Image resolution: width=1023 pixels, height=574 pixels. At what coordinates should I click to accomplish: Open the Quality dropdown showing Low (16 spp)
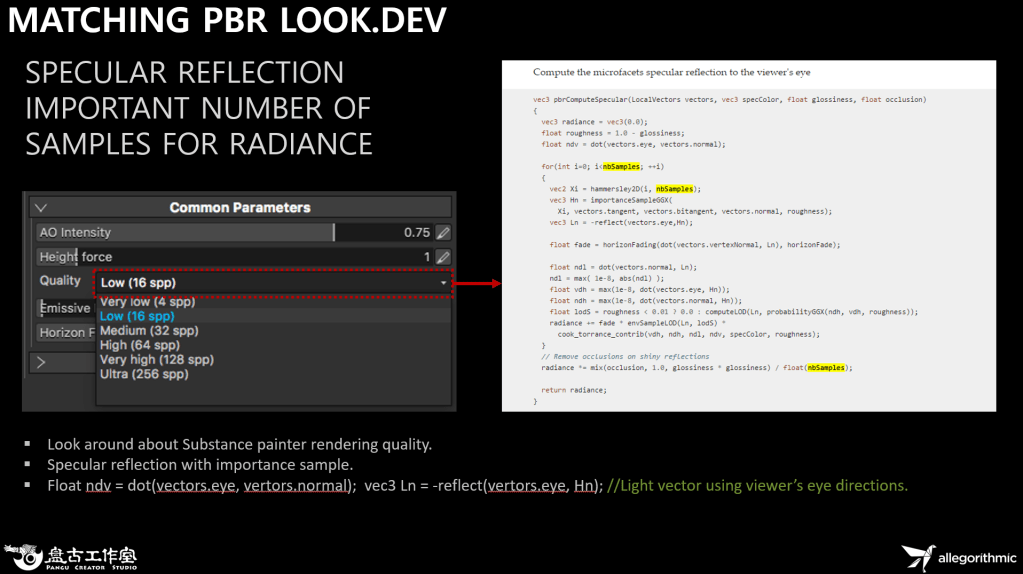pos(274,283)
